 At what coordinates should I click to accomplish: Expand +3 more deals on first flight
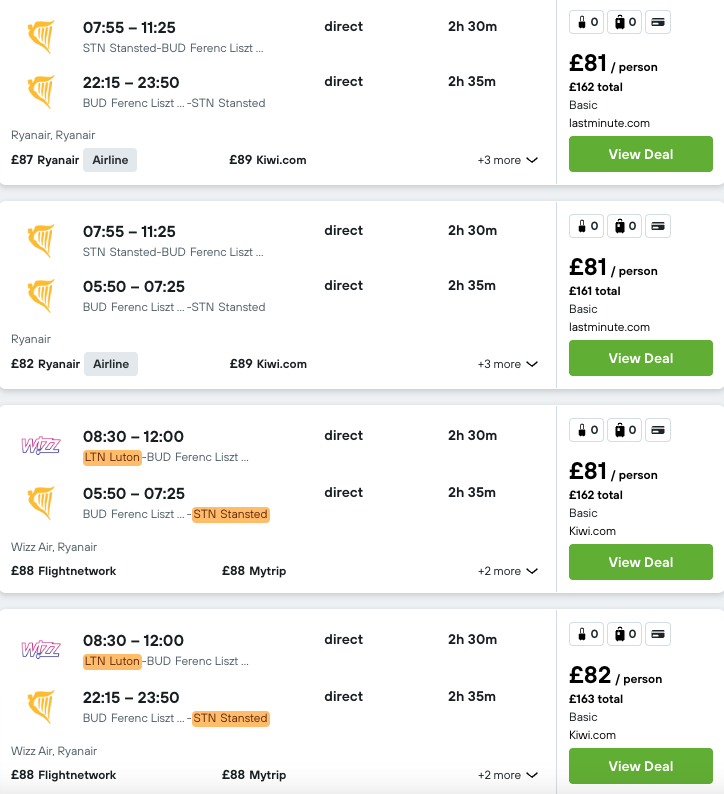[x=507, y=160]
